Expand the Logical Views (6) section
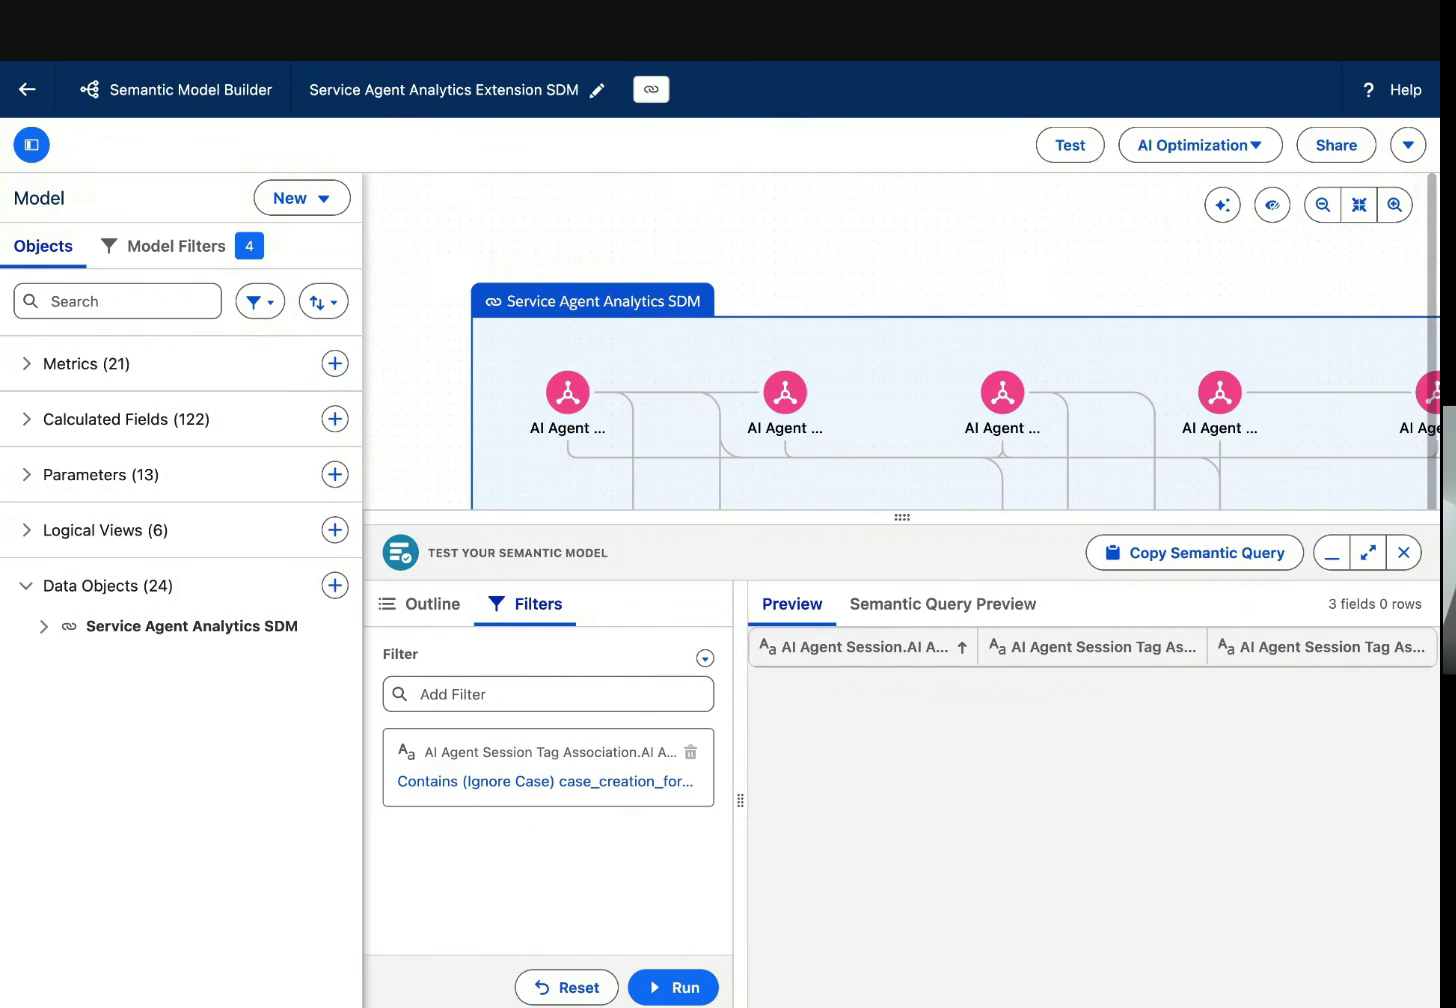 coord(27,530)
